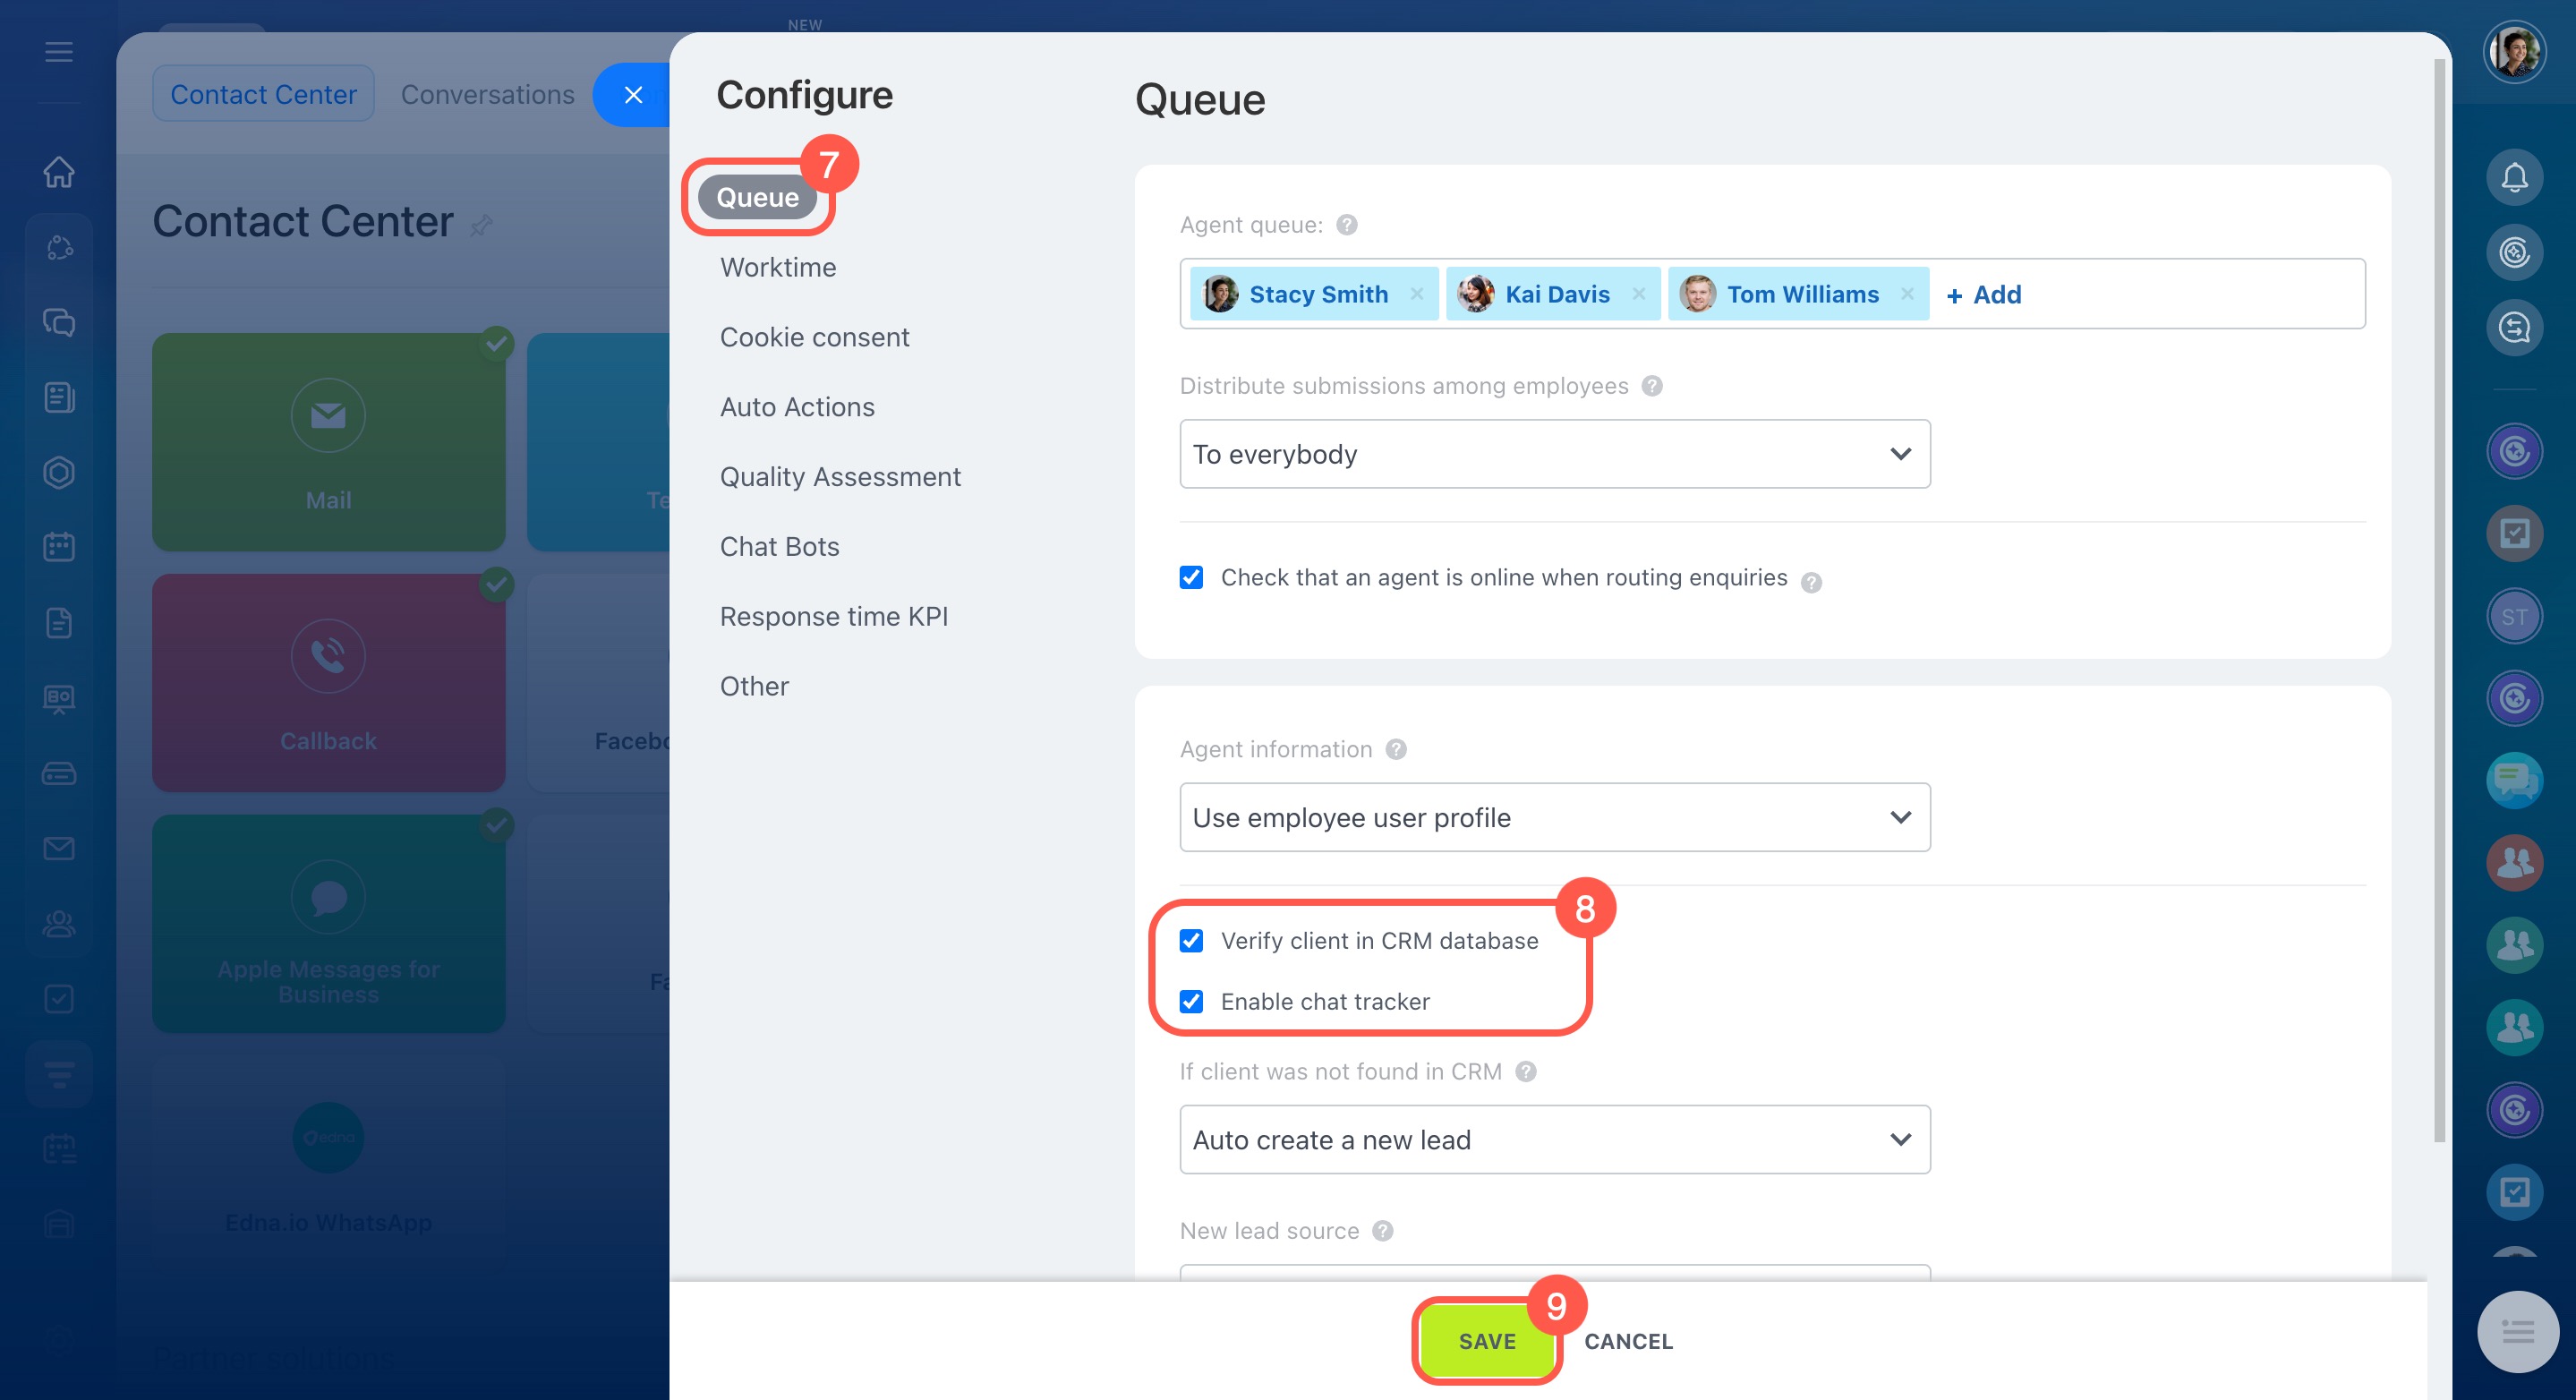
Task: Open calendar icon in left sidebar
Action: [x=59, y=547]
